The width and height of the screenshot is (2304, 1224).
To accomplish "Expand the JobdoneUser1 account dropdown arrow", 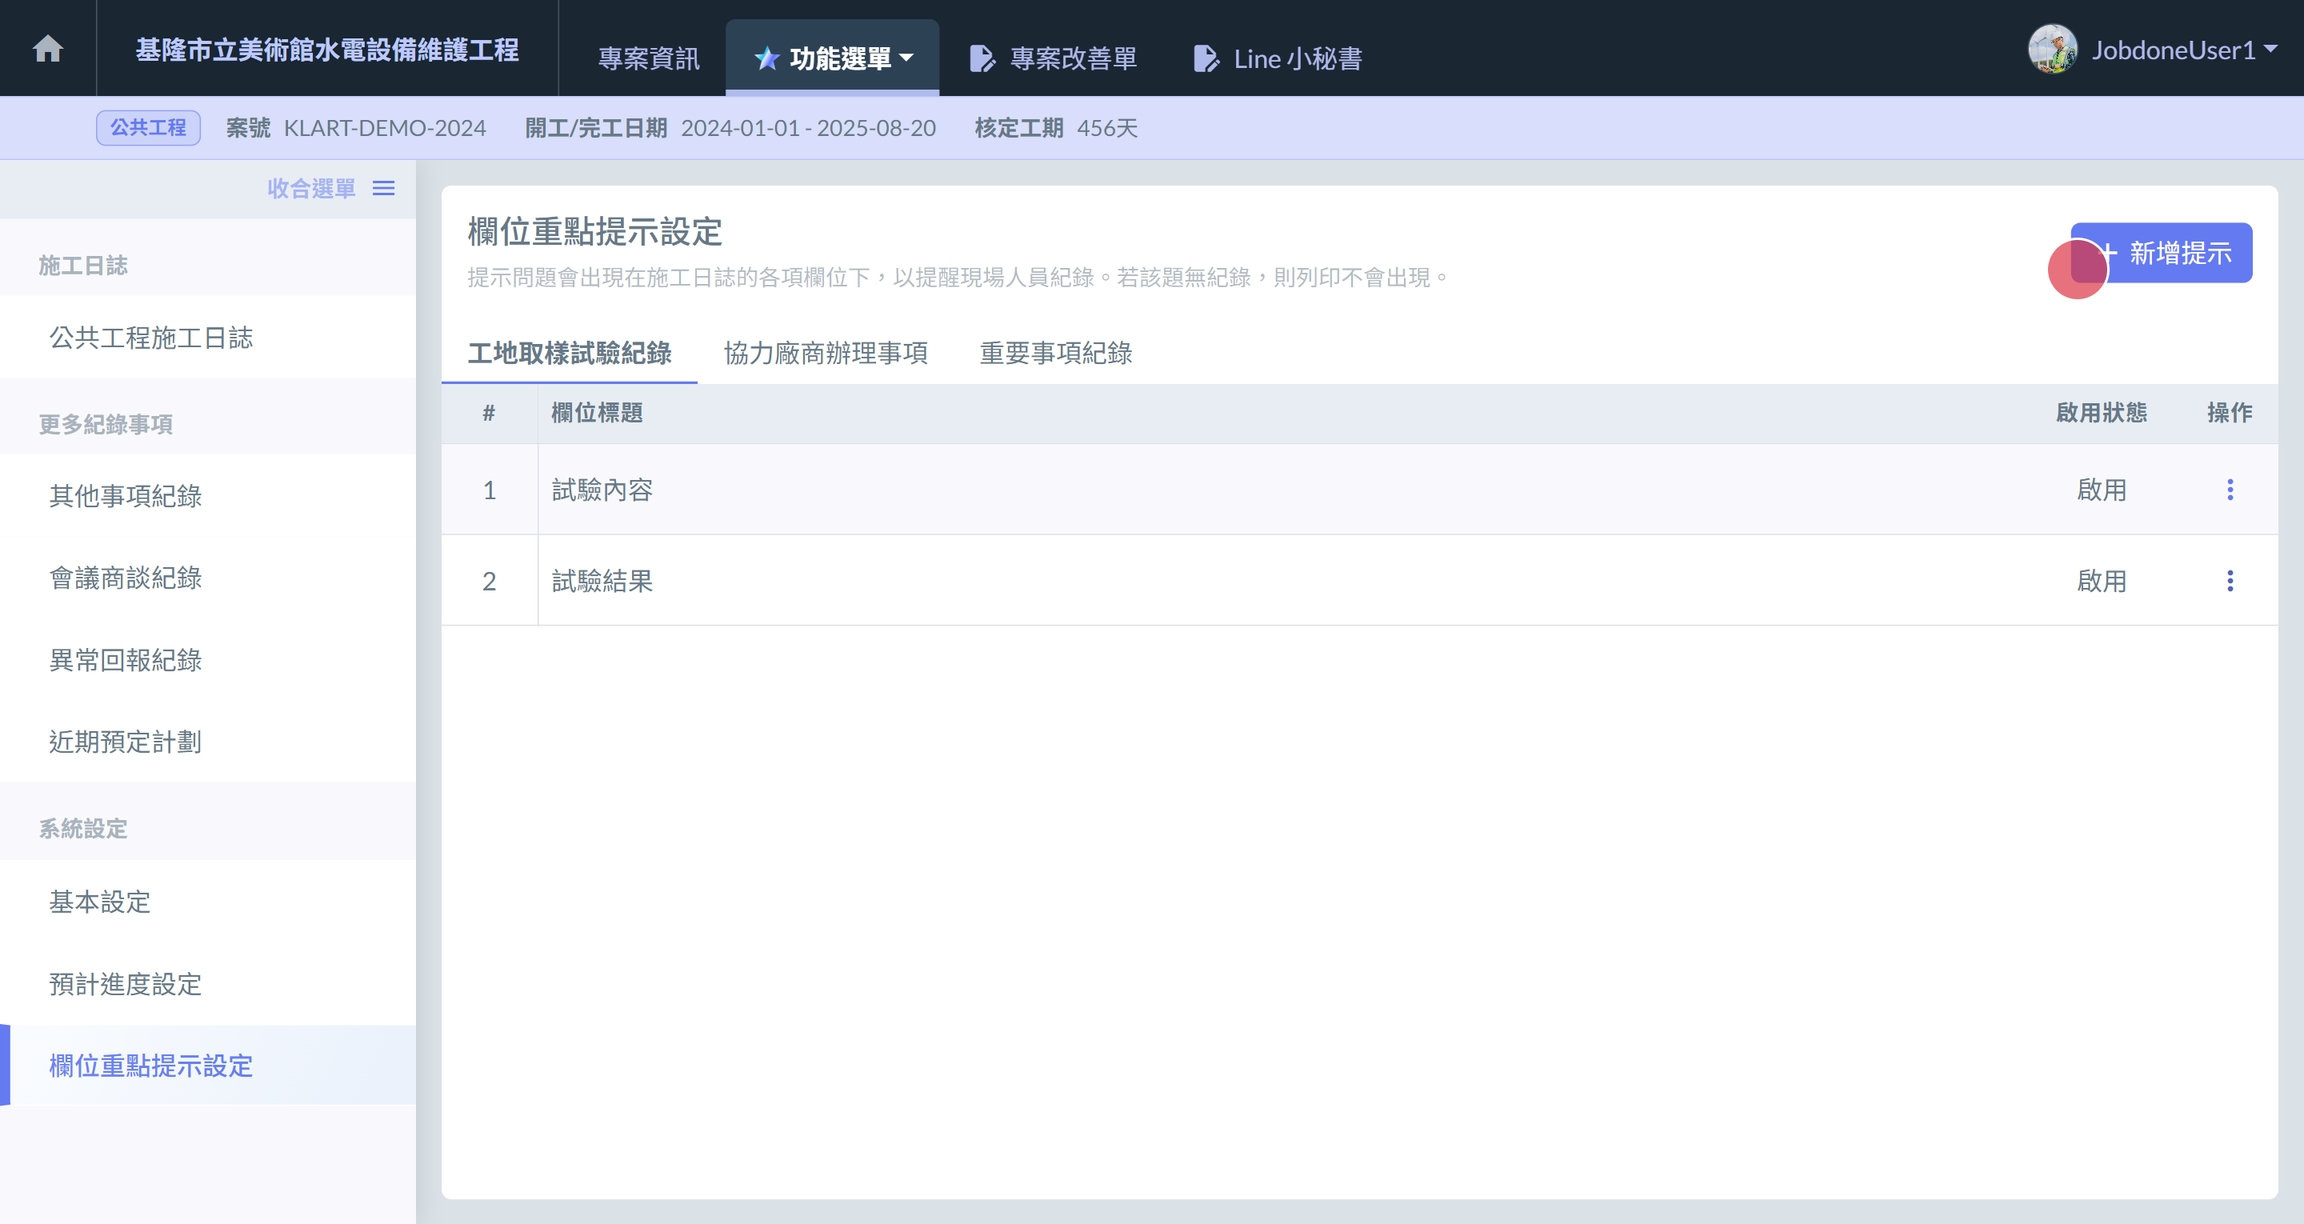I will (2271, 48).
